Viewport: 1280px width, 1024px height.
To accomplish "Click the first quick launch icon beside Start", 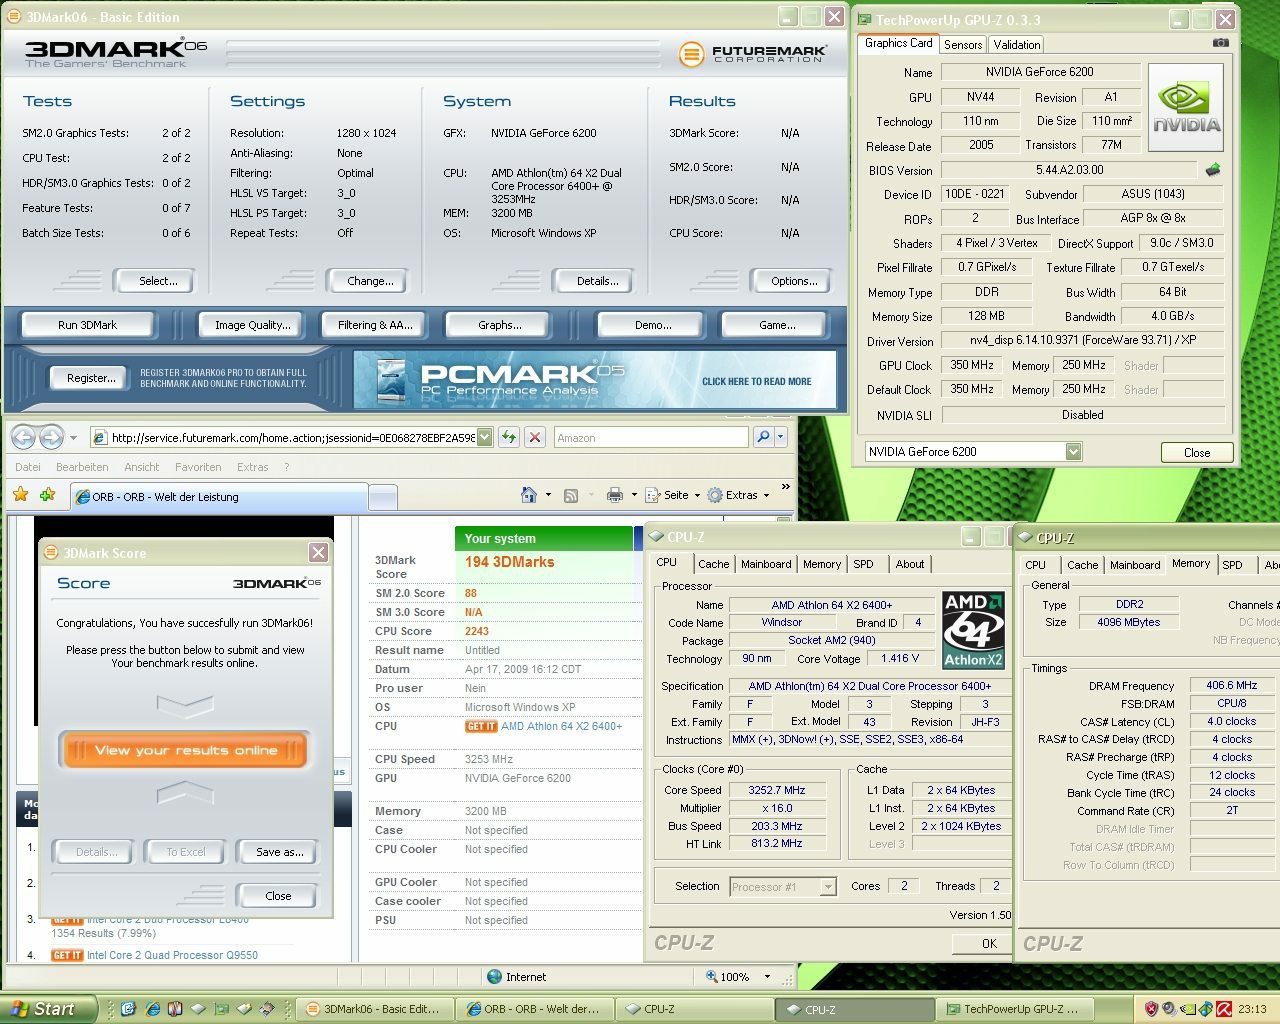I will [128, 1009].
